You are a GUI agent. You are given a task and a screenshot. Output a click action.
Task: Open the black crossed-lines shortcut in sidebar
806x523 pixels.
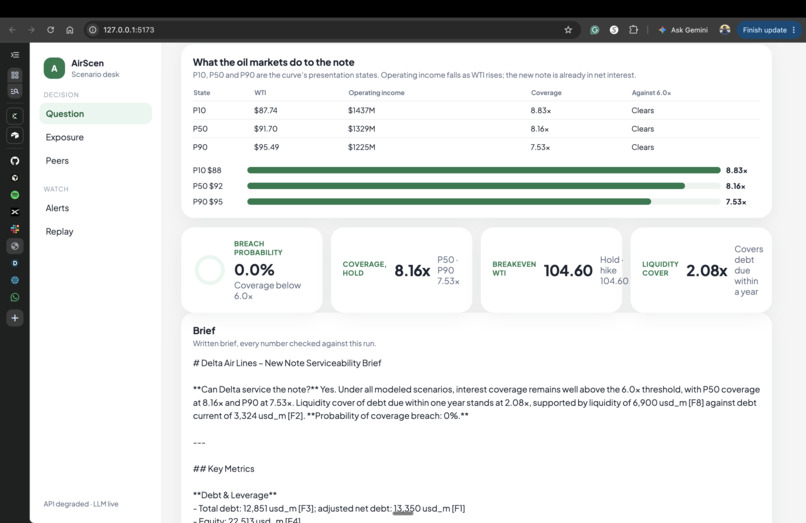coord(15,212)
